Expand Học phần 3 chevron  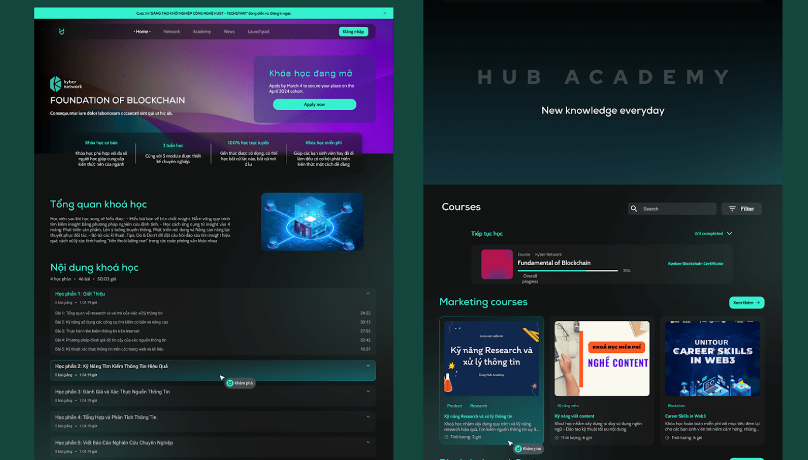(x=368, y=391)
